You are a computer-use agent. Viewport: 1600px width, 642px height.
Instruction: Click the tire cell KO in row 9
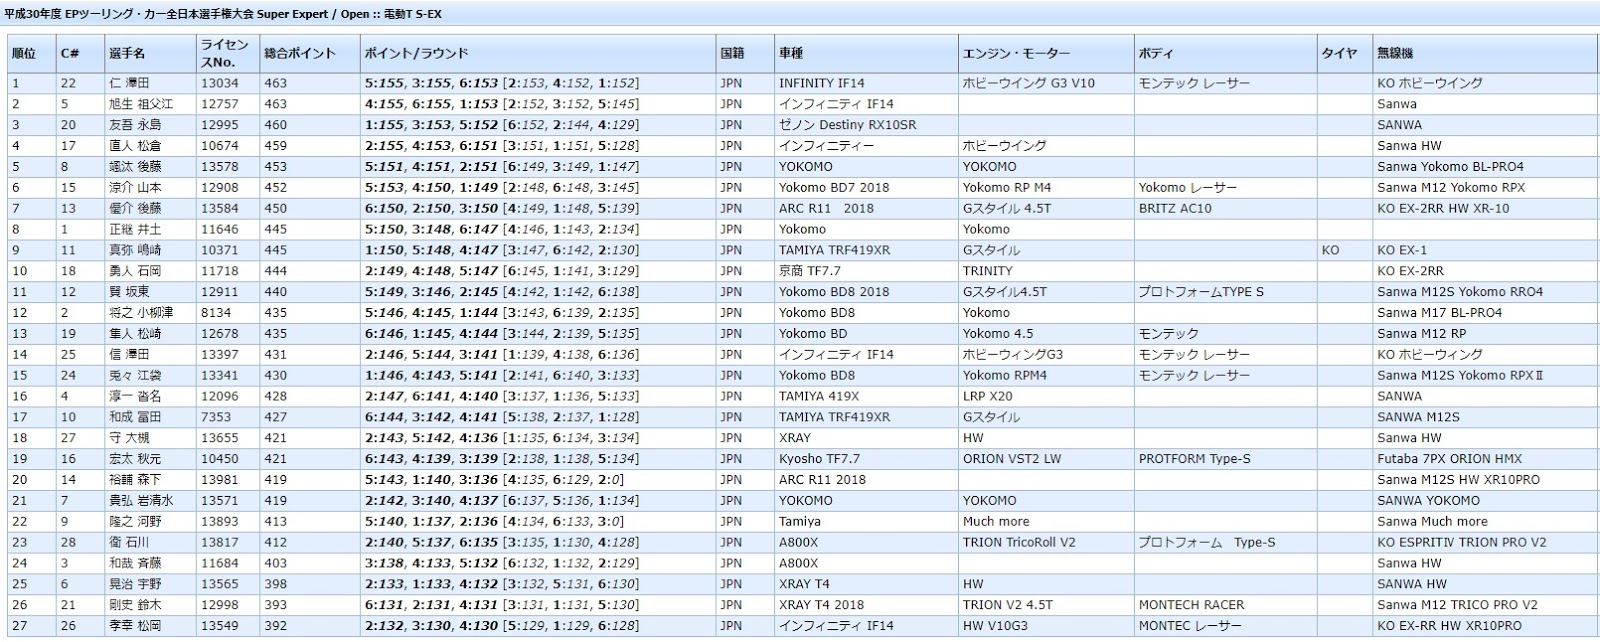1330,250
